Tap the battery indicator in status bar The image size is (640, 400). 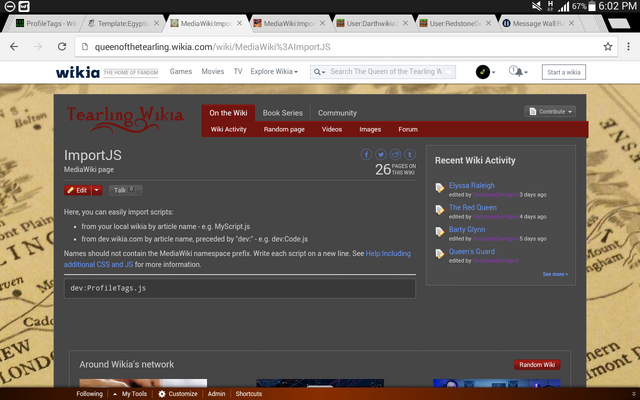591,6
